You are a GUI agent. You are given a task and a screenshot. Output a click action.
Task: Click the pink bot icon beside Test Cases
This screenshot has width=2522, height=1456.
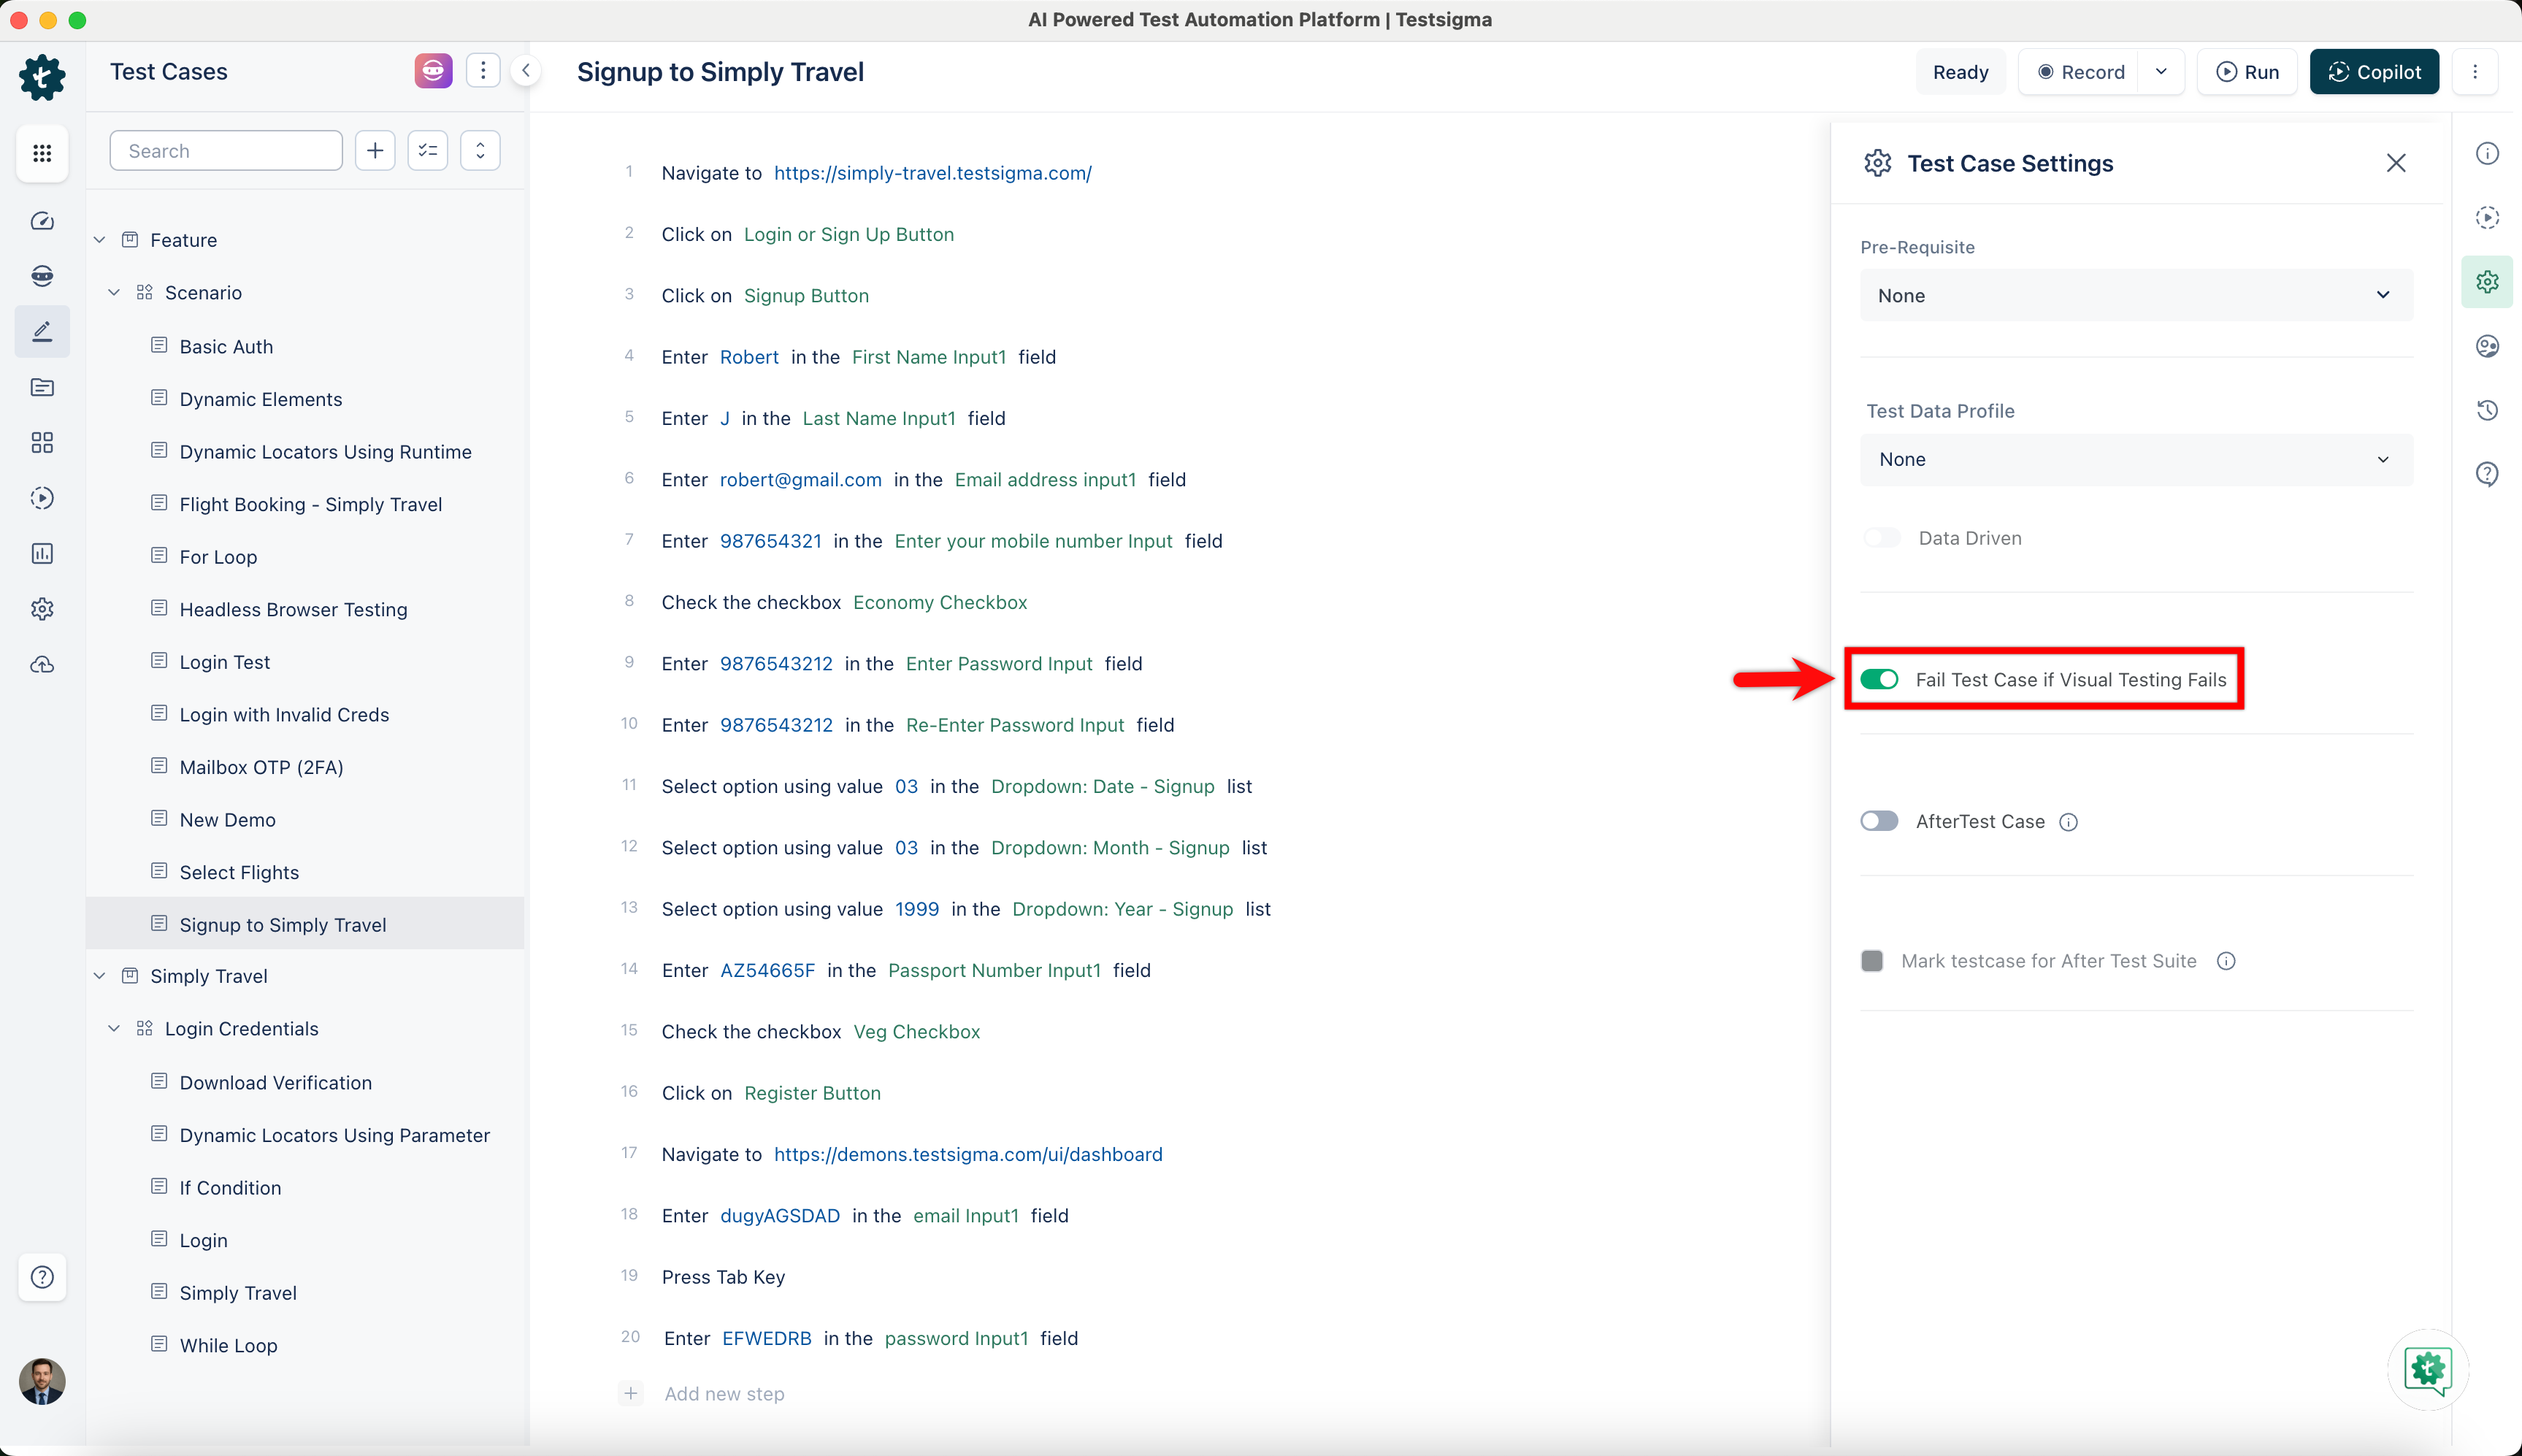click(433, 71)
